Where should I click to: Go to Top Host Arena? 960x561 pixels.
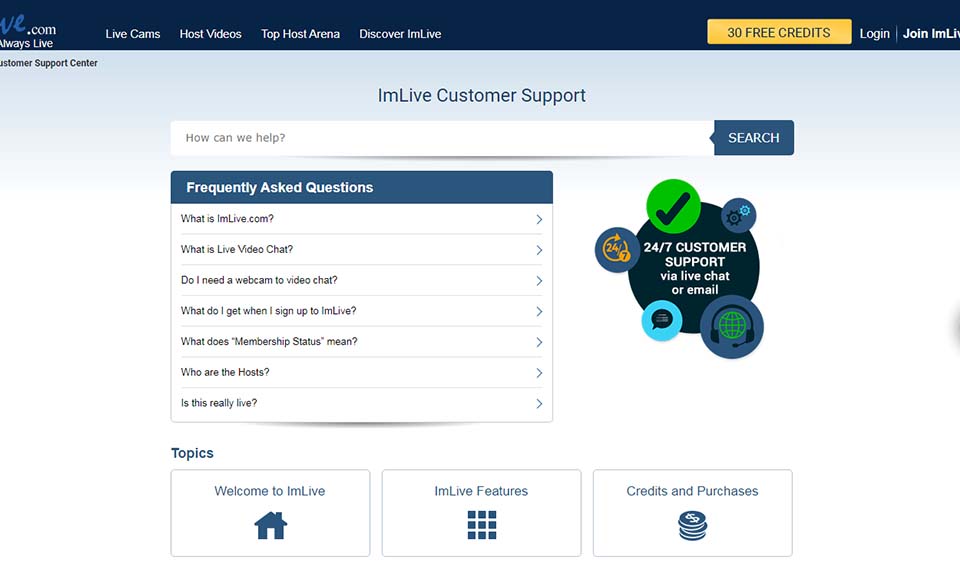300,34
